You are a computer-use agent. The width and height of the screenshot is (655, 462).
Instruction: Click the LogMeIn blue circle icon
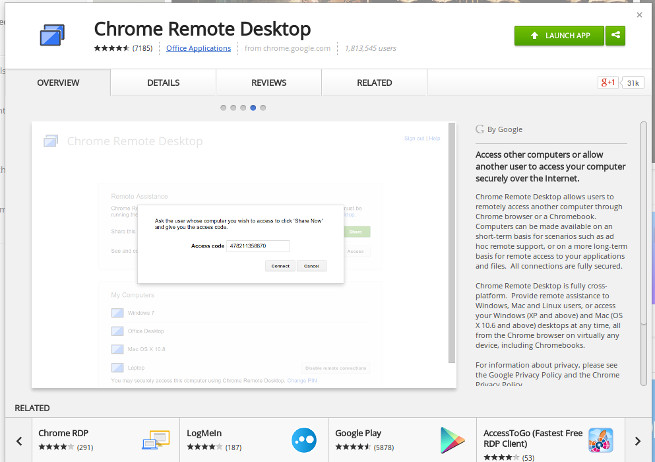[x=304, y=440]
